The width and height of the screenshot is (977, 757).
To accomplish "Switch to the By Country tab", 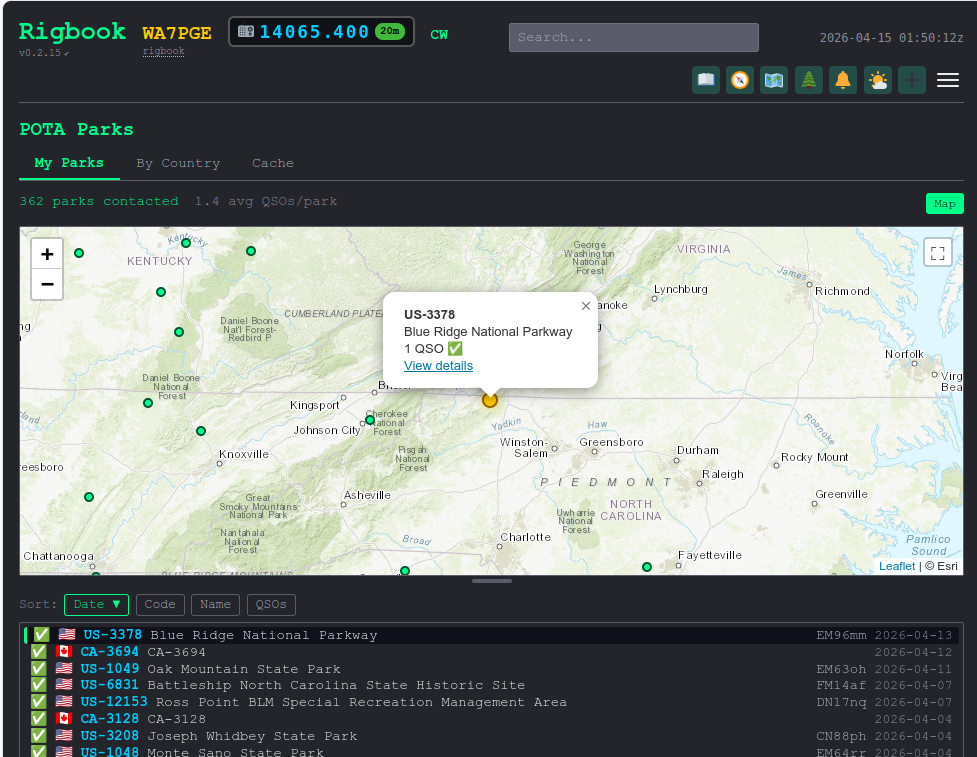I will click(x=178, y=163).
